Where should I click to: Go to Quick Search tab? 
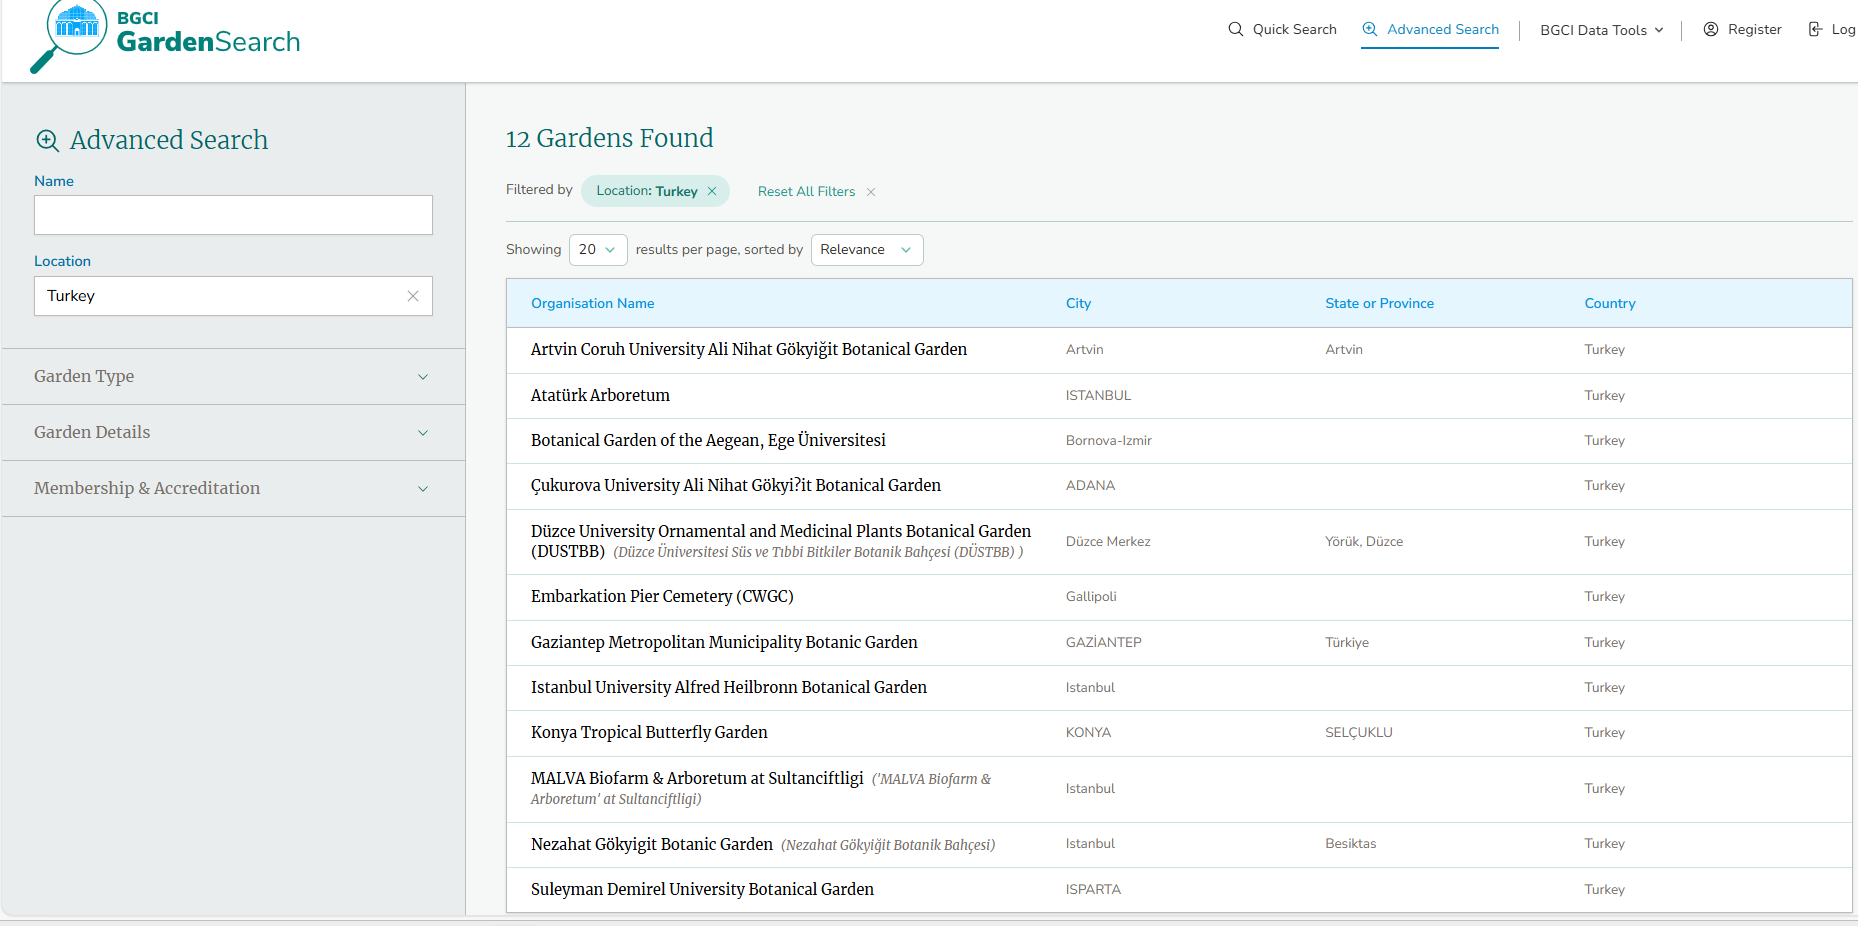tap(1282, 29)
